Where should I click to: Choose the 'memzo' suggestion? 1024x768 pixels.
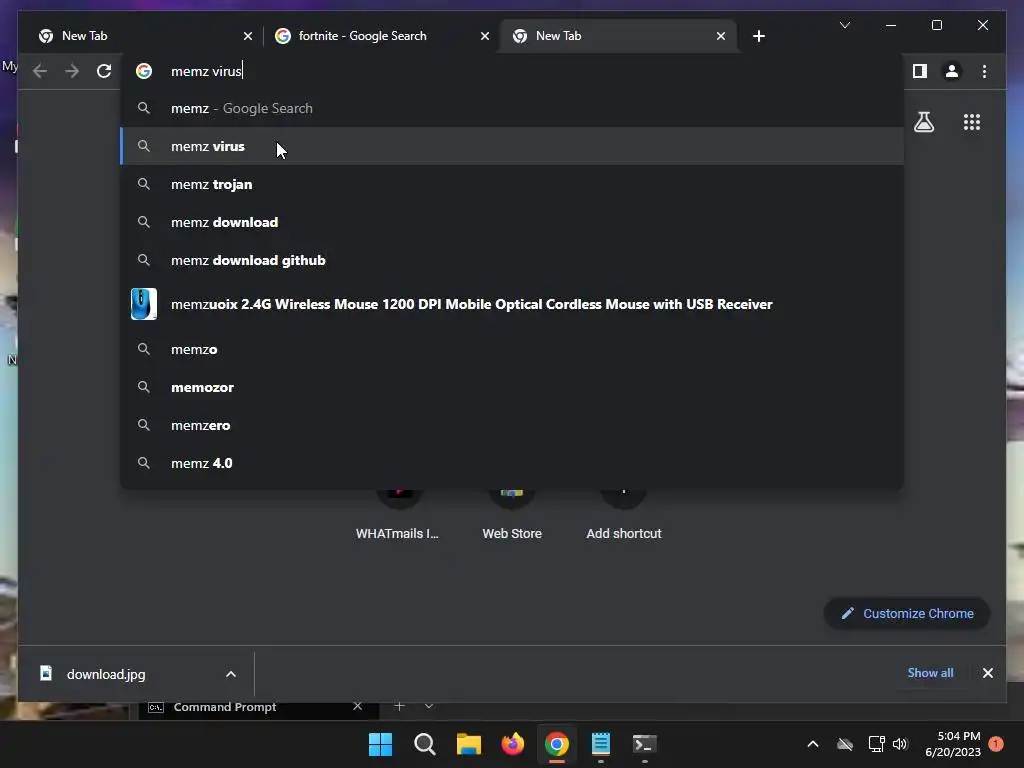pos(512,349)
